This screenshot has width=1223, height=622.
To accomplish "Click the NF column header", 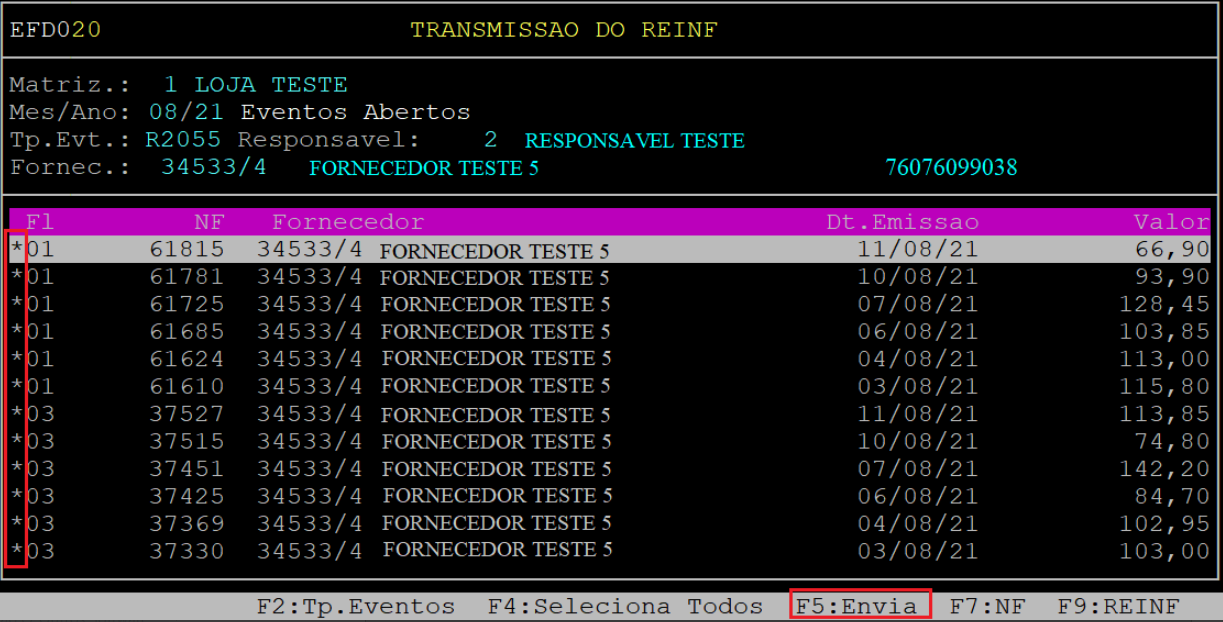I will point(209,222).
